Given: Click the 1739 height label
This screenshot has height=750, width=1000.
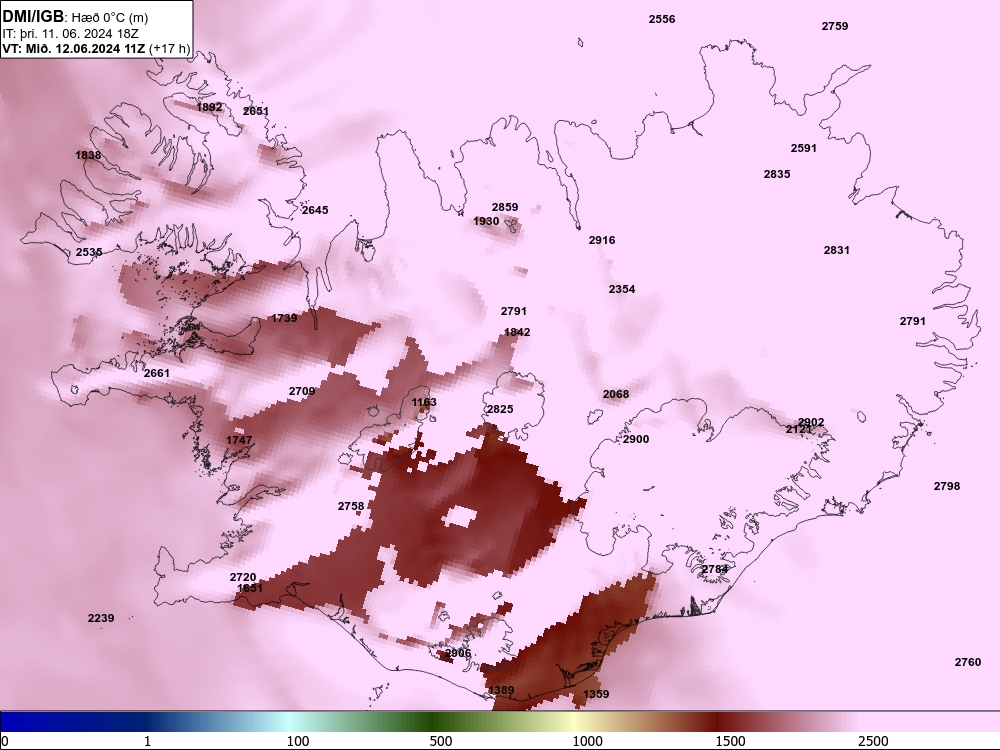Looking at the screenshot, I should point(284,318).
